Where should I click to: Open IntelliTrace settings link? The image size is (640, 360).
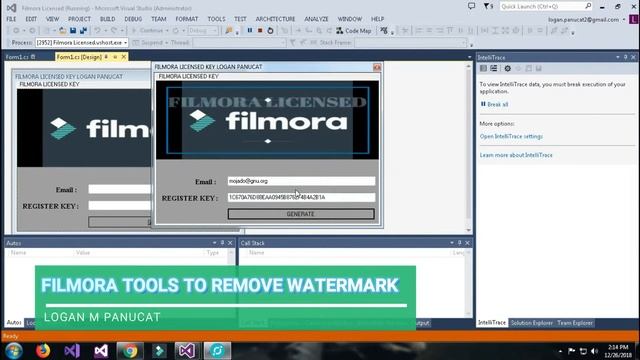[x=511, y=136]
